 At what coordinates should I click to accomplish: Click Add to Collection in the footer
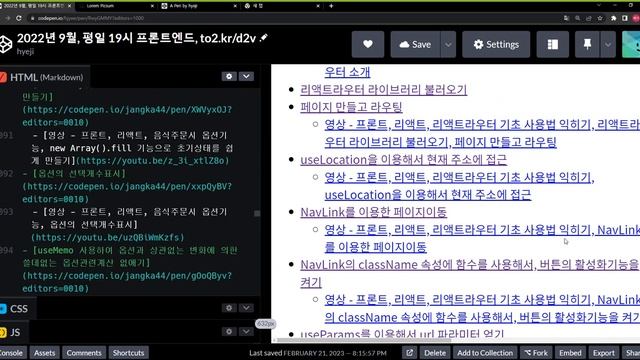click(485, 353)
